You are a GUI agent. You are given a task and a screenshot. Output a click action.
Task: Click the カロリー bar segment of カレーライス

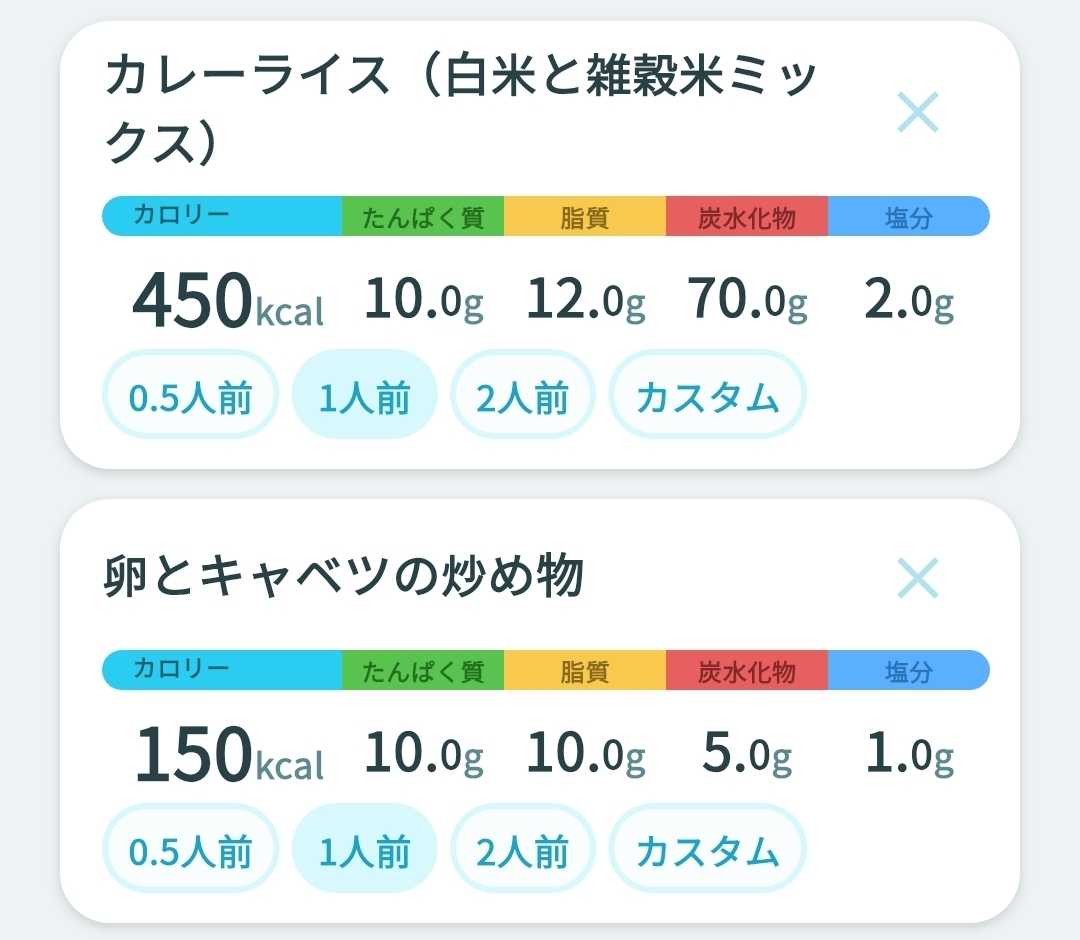coord(222,216)
